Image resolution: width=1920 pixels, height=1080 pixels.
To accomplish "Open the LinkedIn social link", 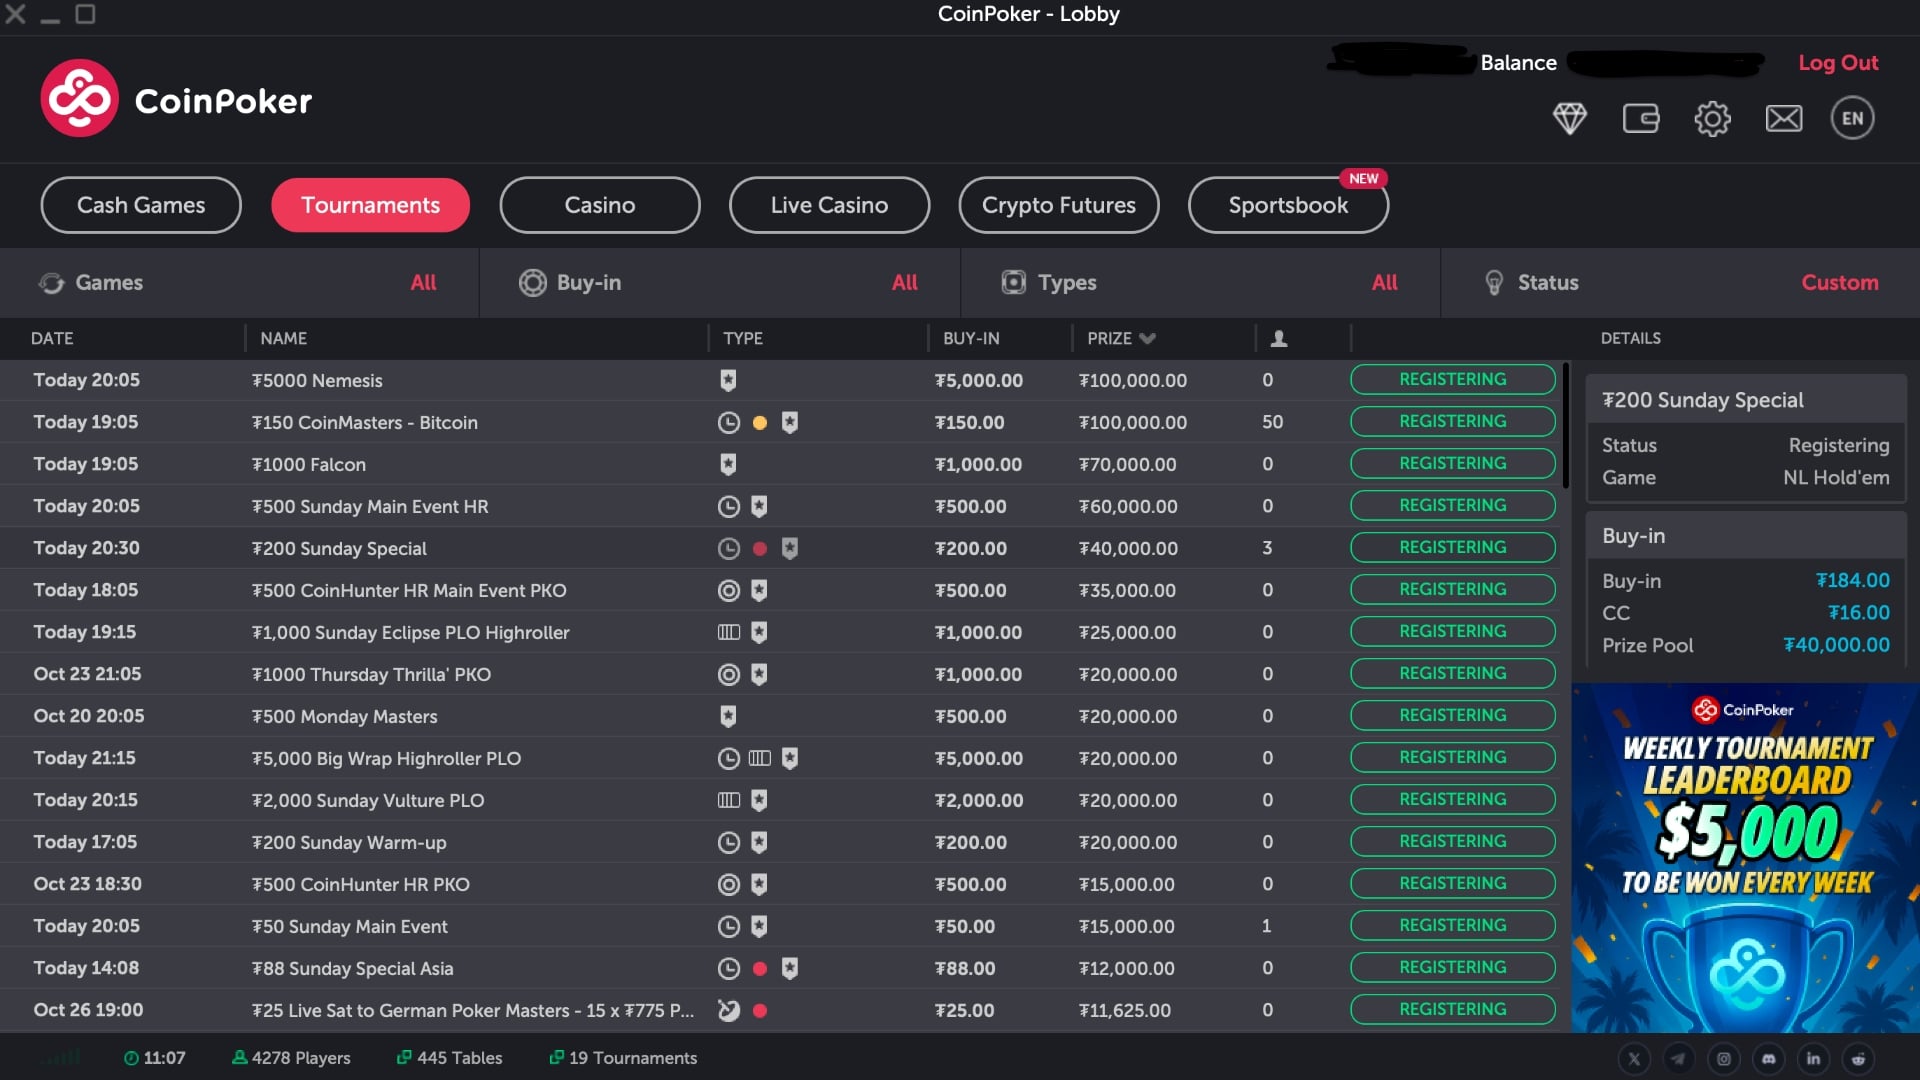I will 1813,1058.
